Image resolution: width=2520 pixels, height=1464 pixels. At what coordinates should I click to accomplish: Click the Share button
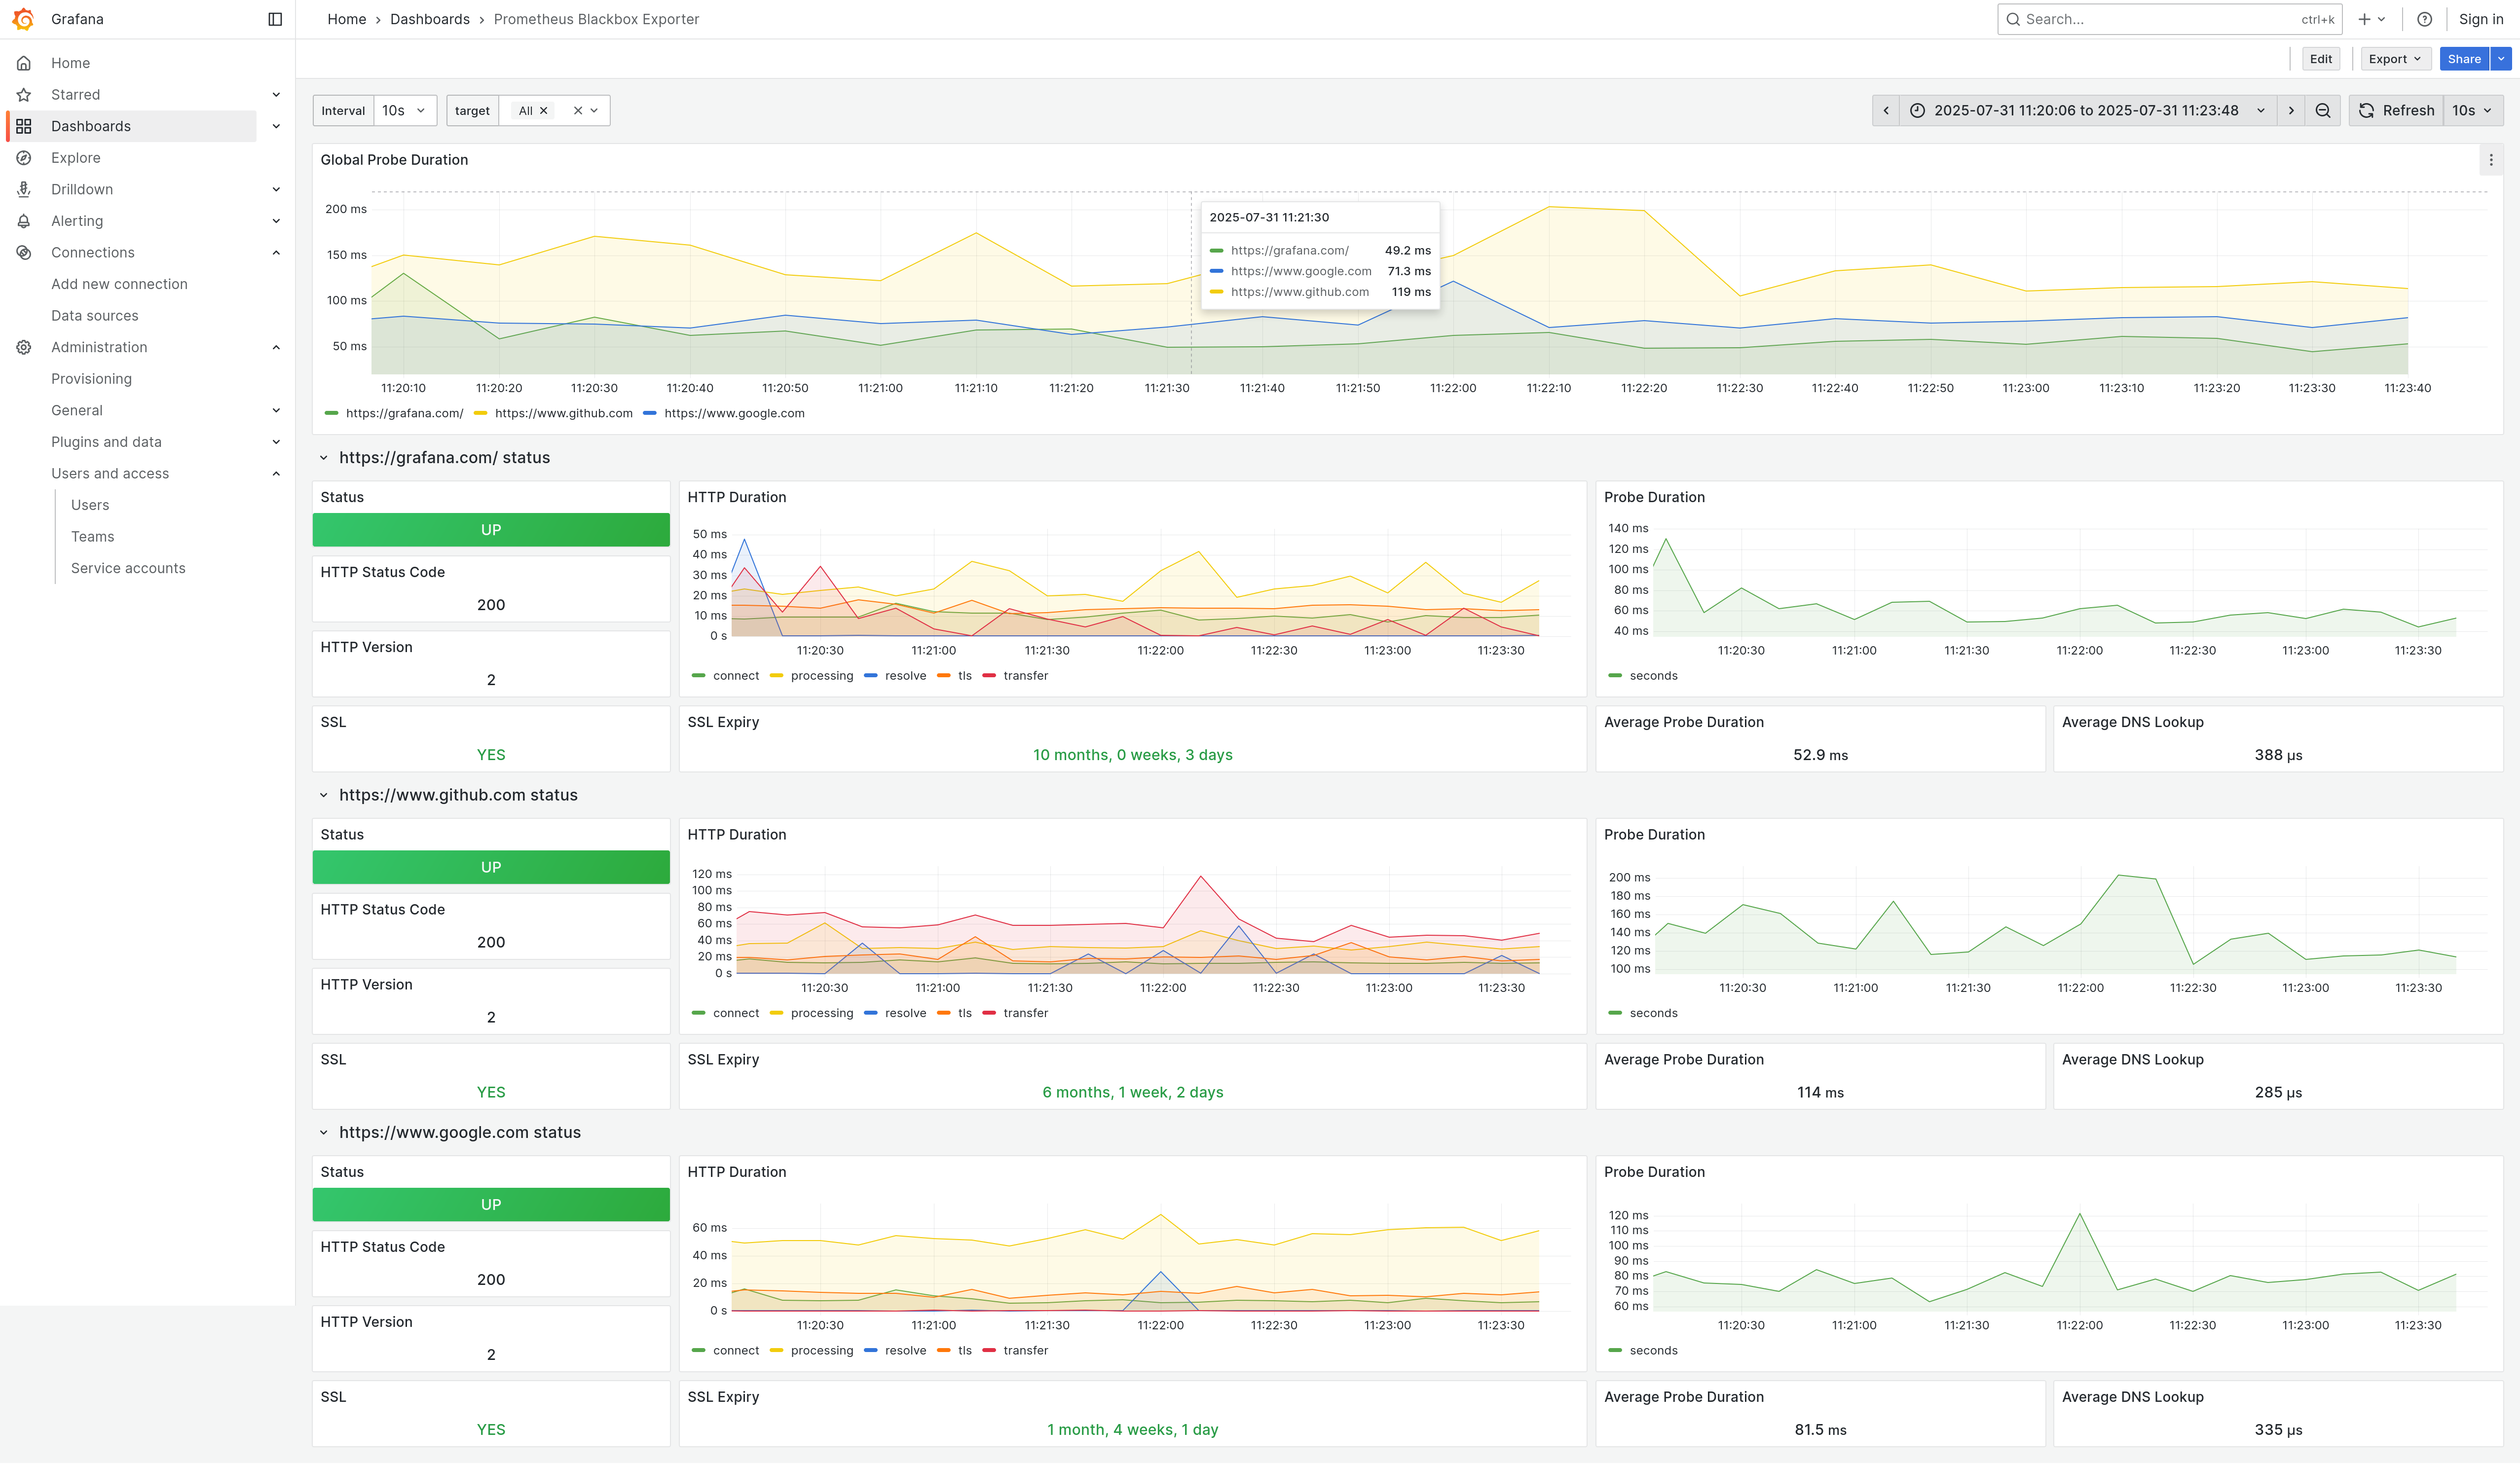click(x=2463, y=59)
